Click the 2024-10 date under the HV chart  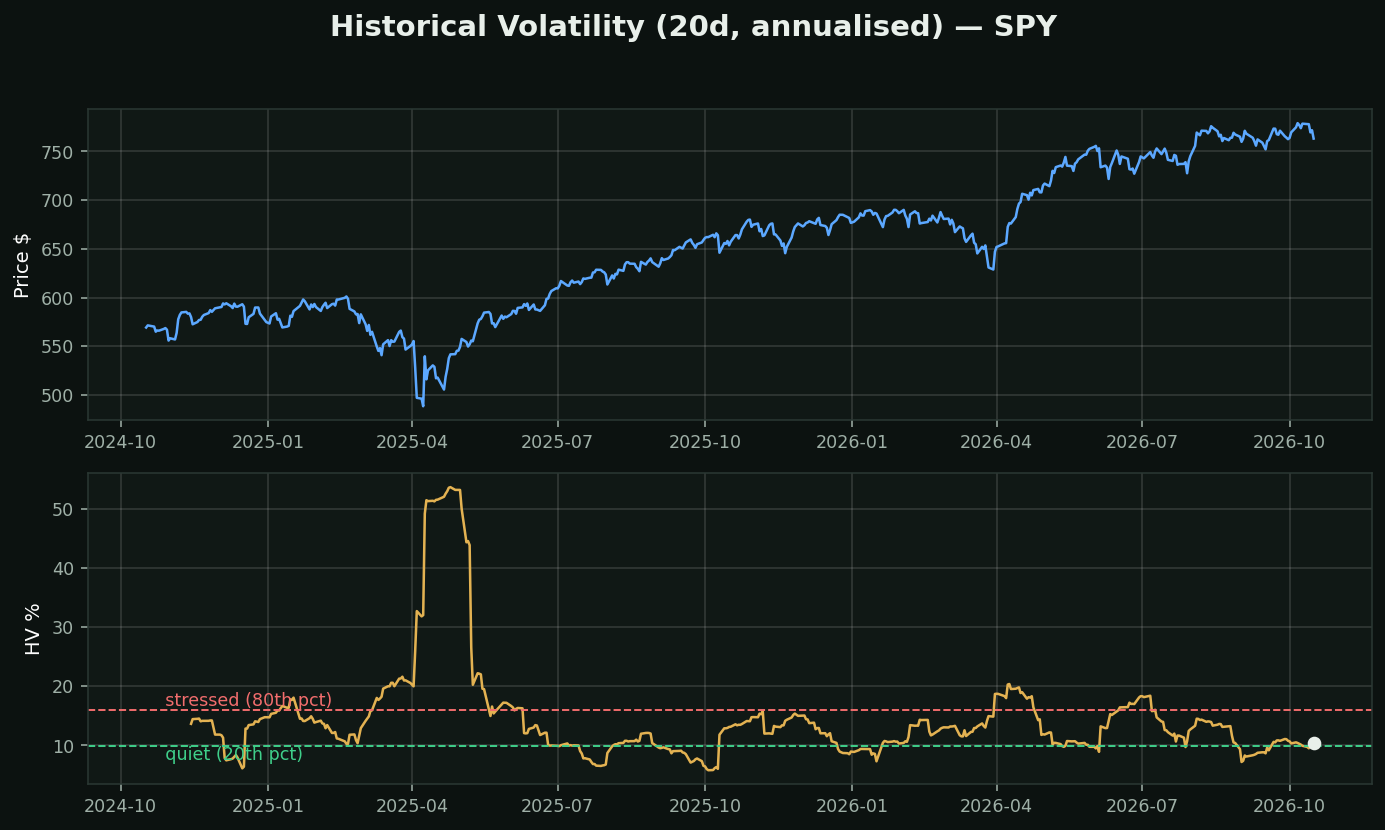[121, 805]
